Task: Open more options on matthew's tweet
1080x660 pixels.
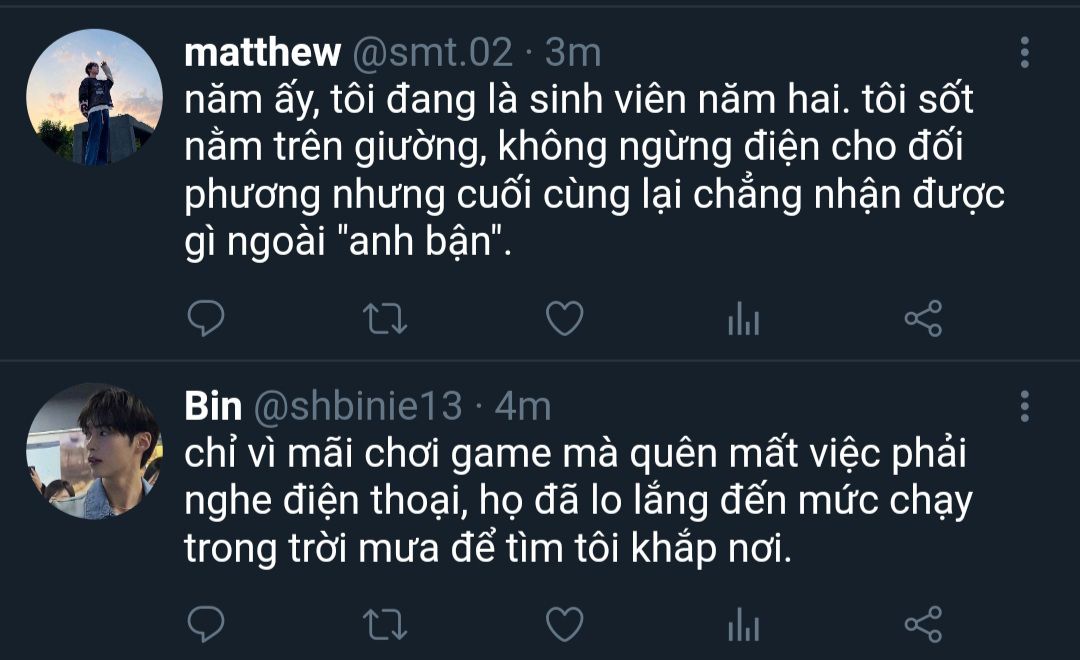Action: [1025, 52]
